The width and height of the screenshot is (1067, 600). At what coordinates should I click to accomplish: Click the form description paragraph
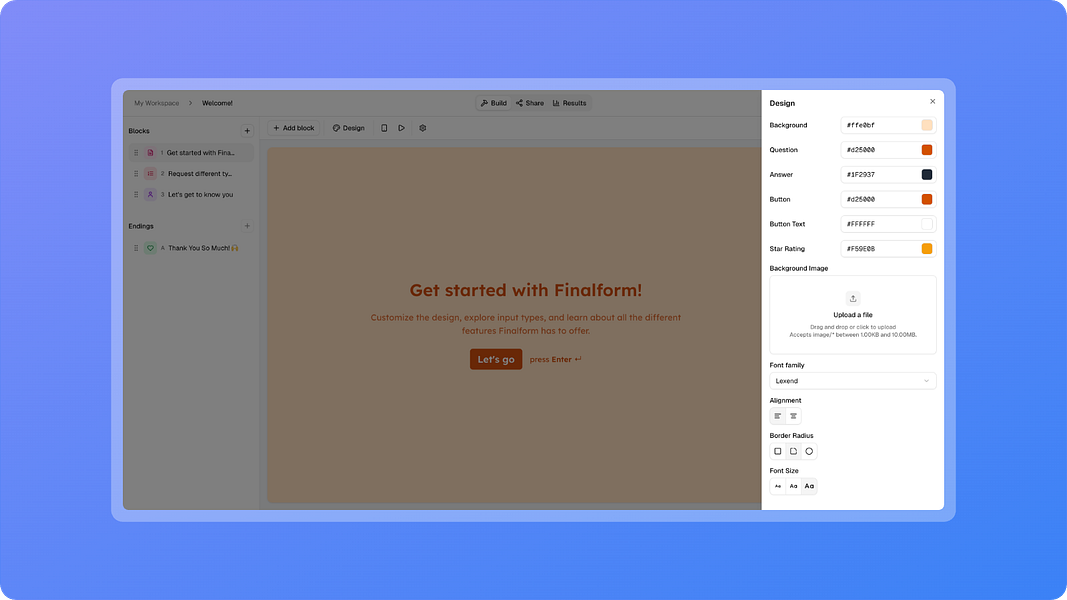coord(526,324)
